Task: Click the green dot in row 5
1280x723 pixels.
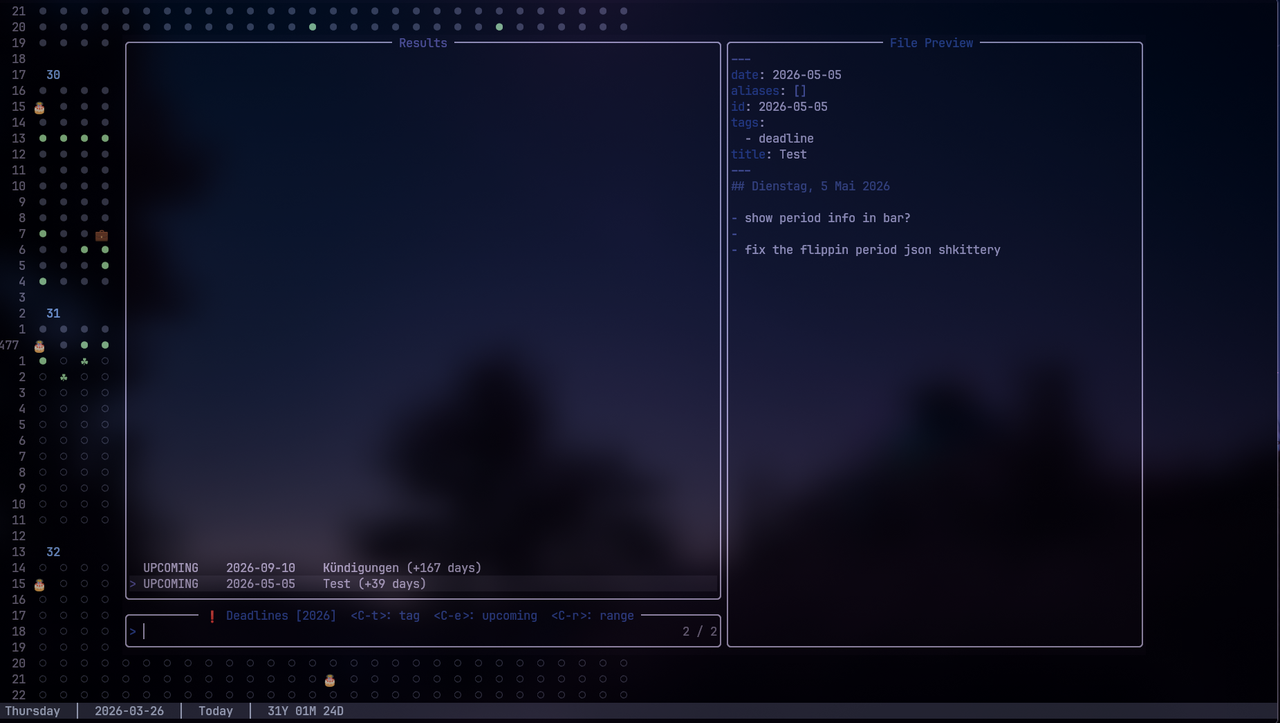Action: [x=105, y=266]
